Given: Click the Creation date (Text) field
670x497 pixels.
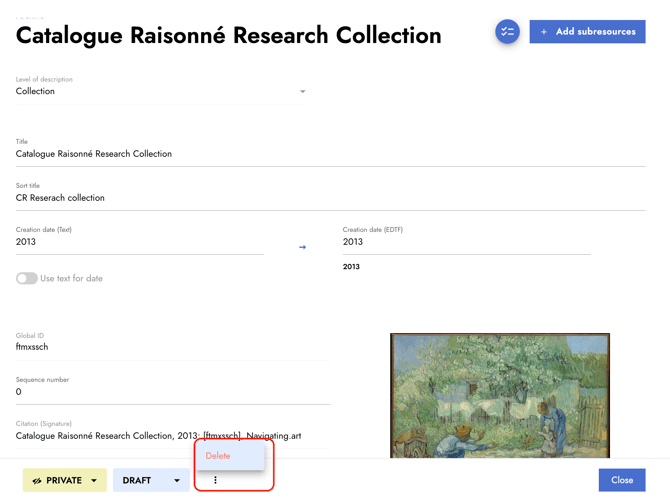Looking at the screenshot, I should point(140,242).
